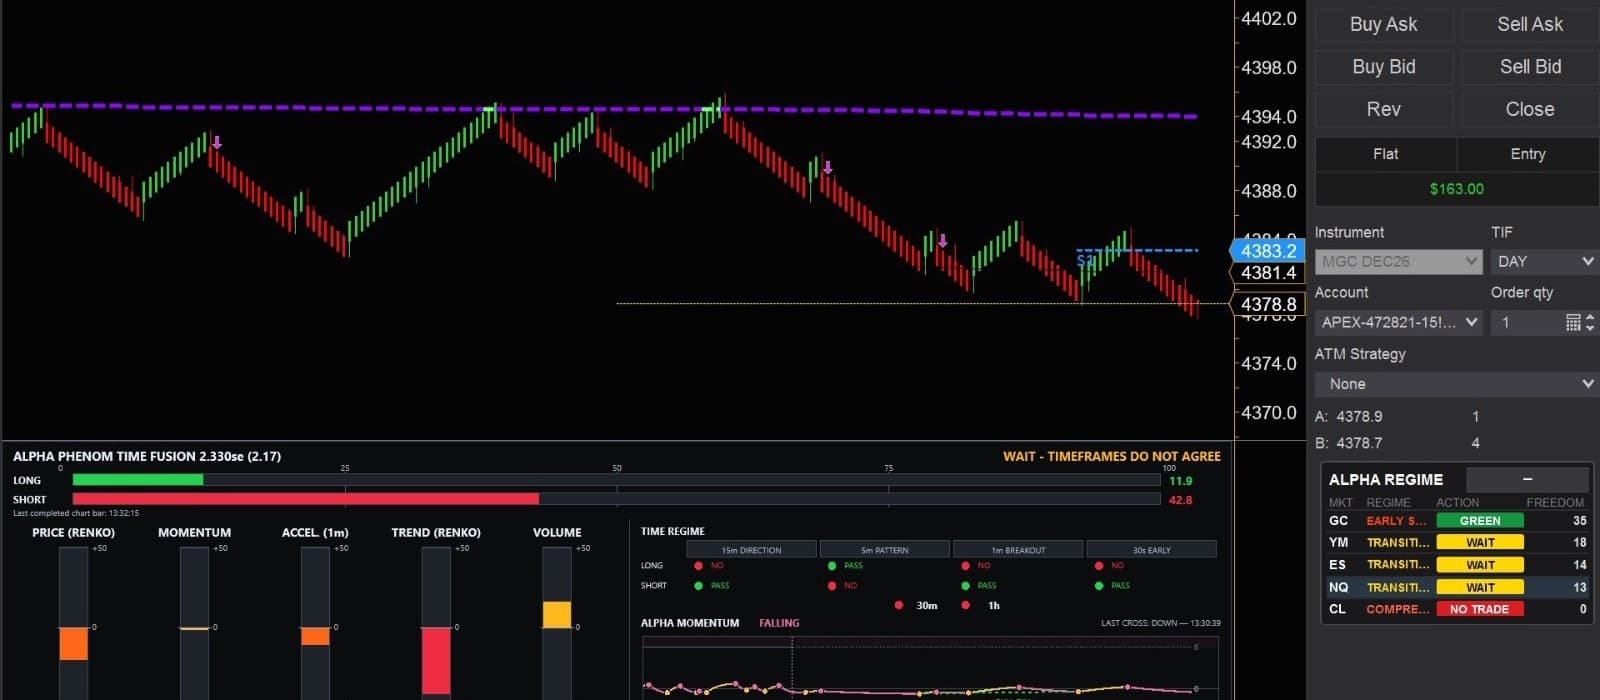Click the green 5m PATTERN long PASS dot
1600x700 pixels.
pyautogui.click(x=832, y=566)
